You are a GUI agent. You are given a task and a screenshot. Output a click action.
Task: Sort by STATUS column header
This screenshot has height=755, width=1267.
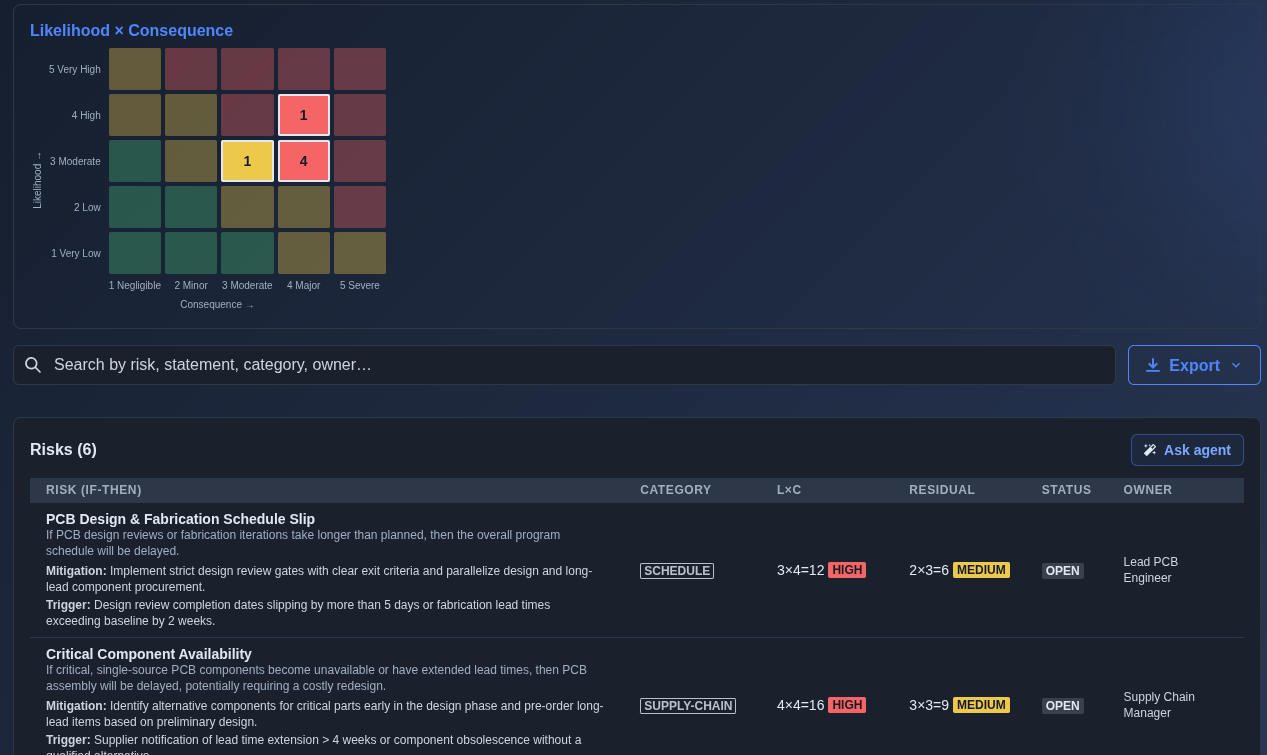[1067, 490]
